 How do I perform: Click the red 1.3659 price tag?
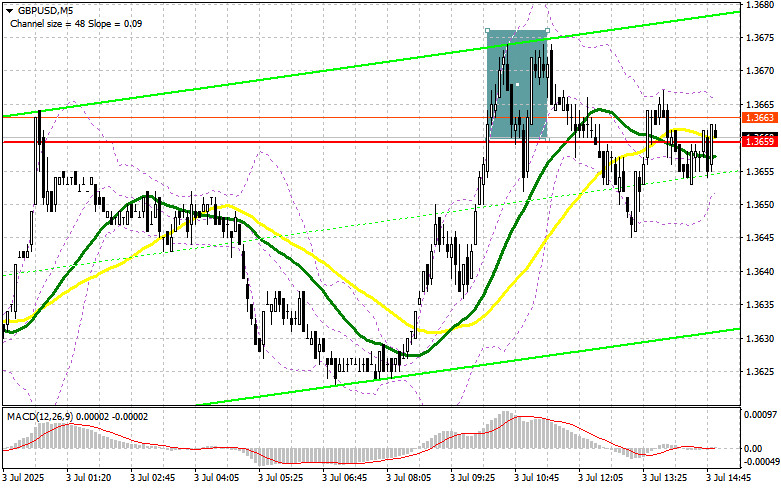point(760,142)
